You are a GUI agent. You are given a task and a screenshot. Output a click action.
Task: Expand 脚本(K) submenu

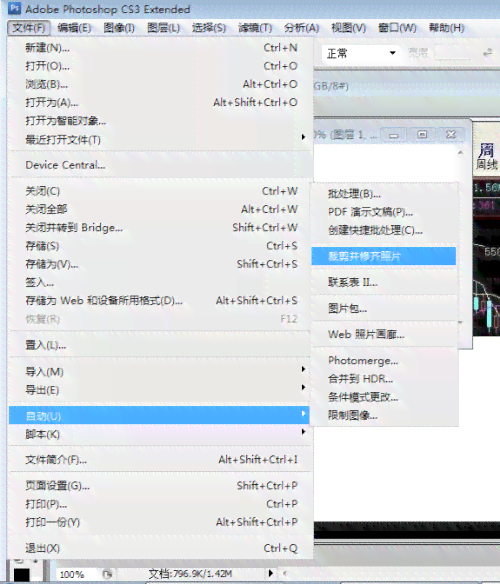[160, 434]
